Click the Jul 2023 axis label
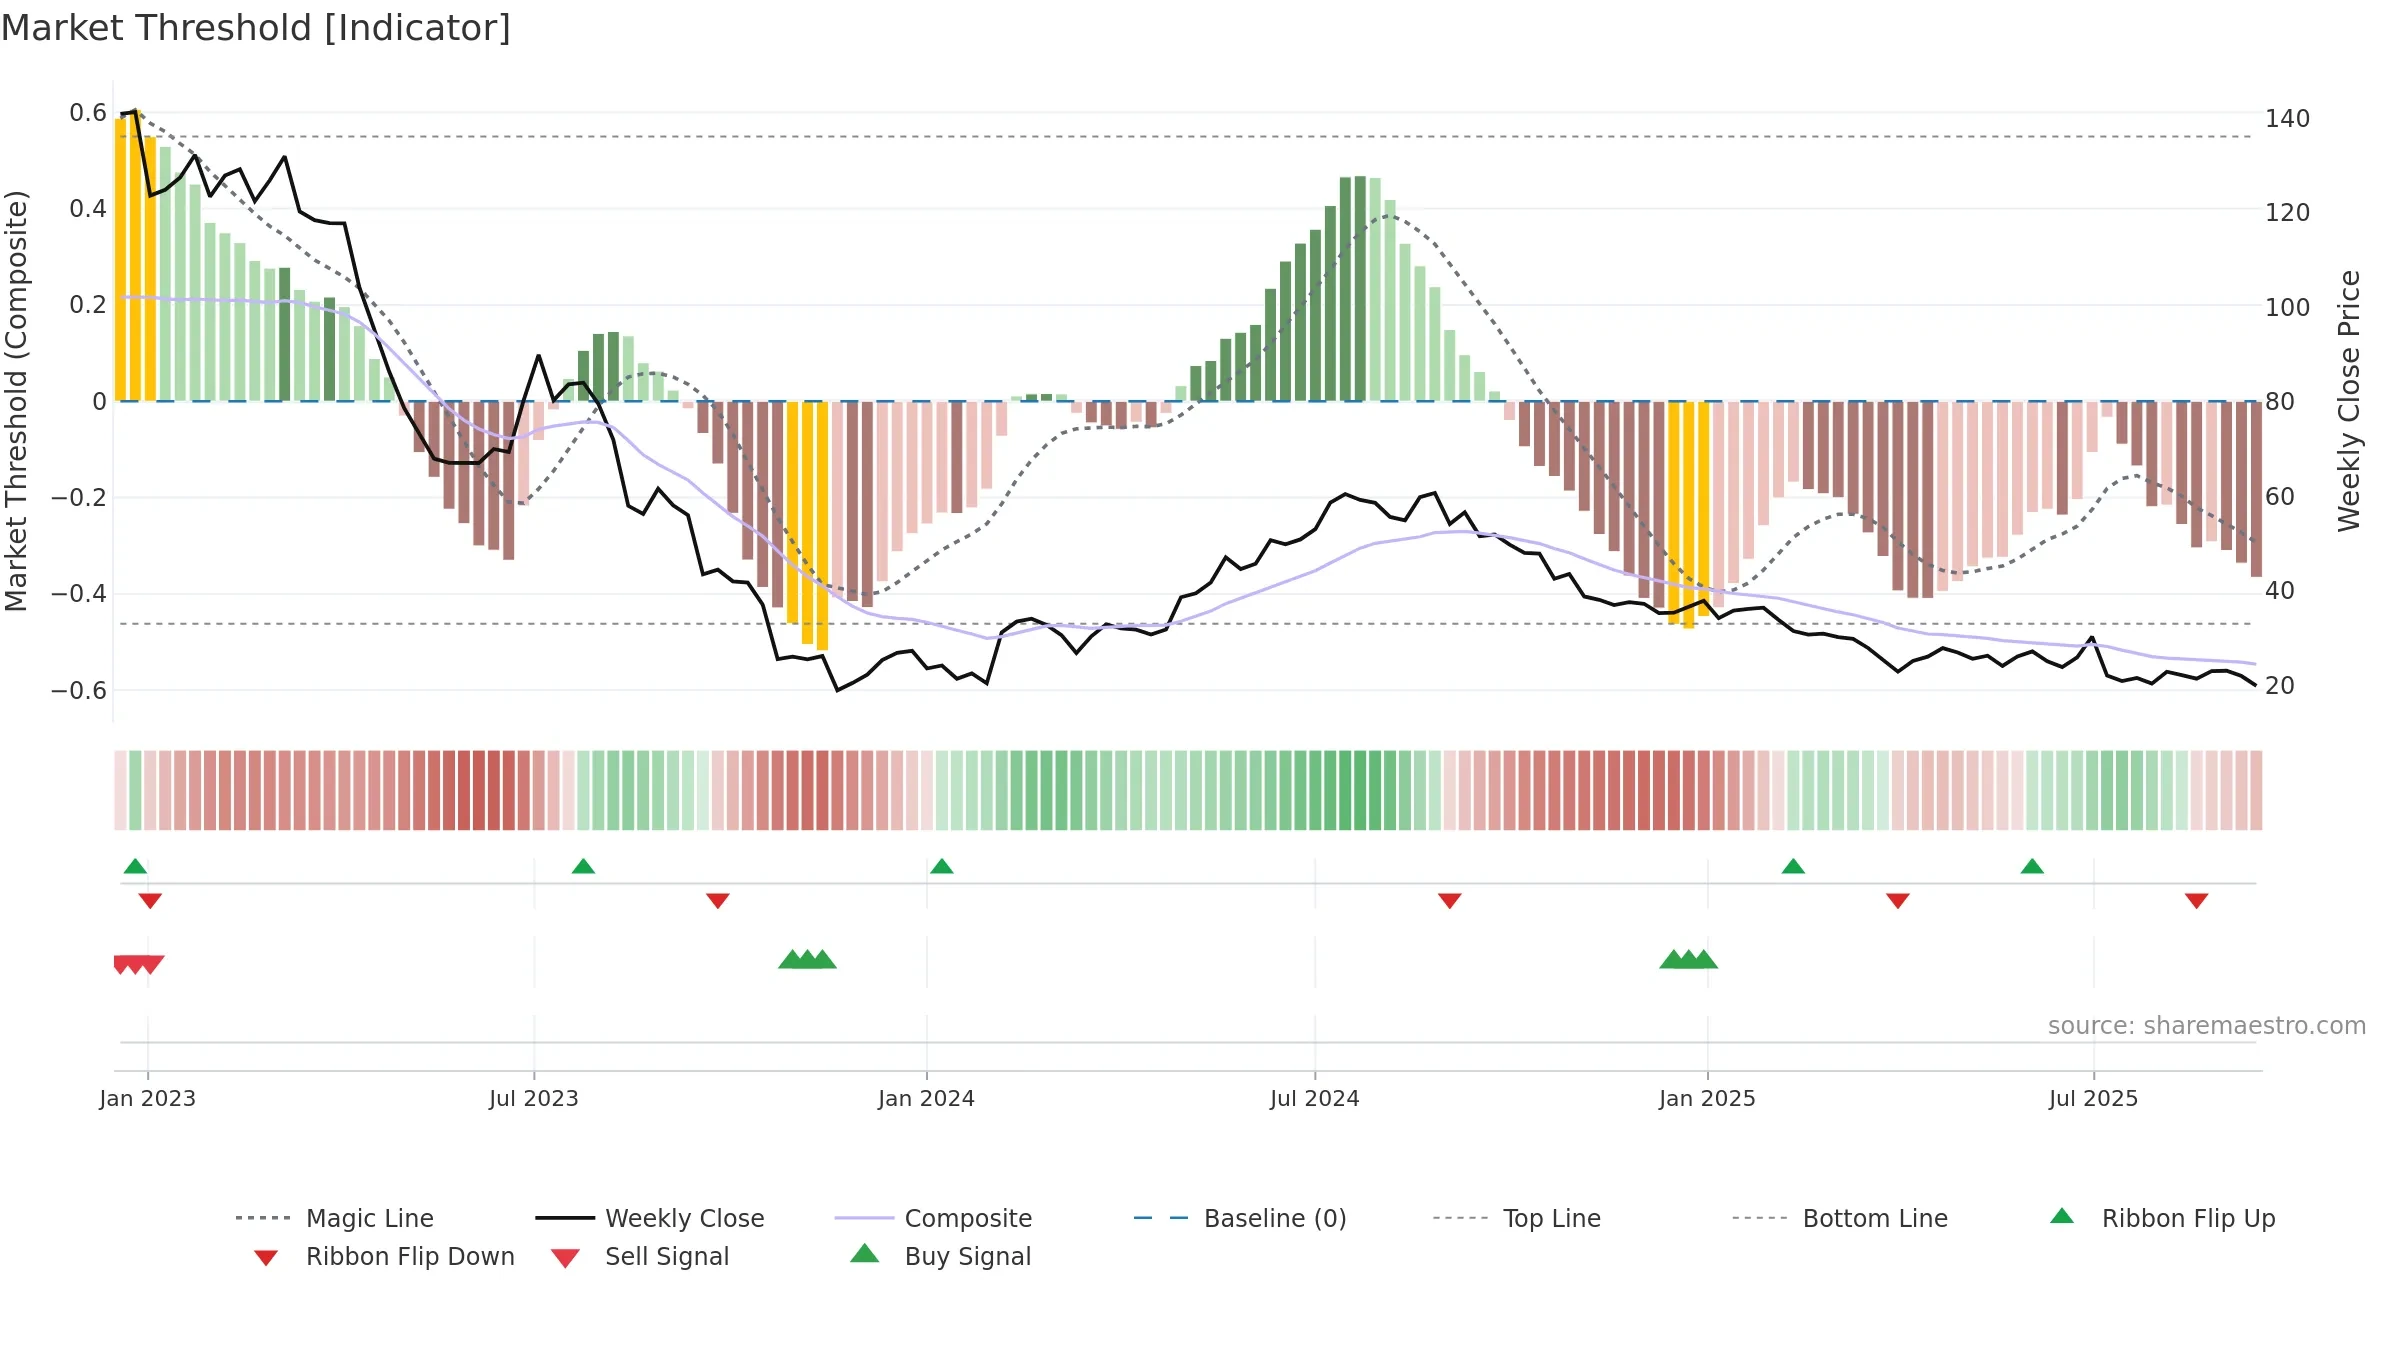Screen dimensions: 2400x1350 (x=533, y=1098)
